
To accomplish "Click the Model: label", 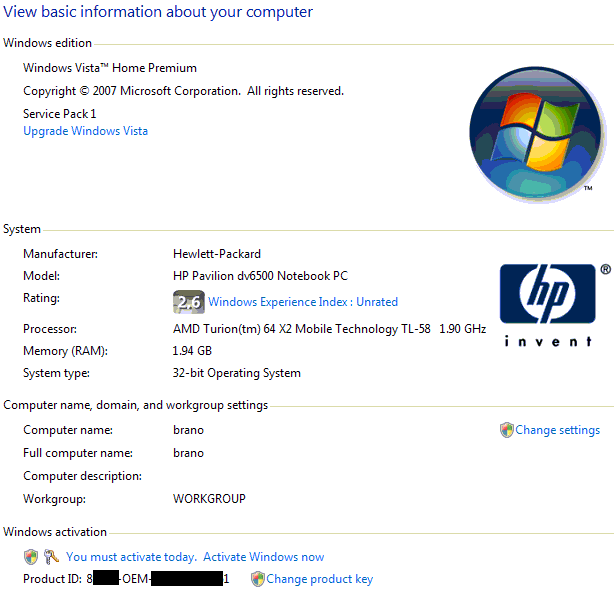I will 42,276.
